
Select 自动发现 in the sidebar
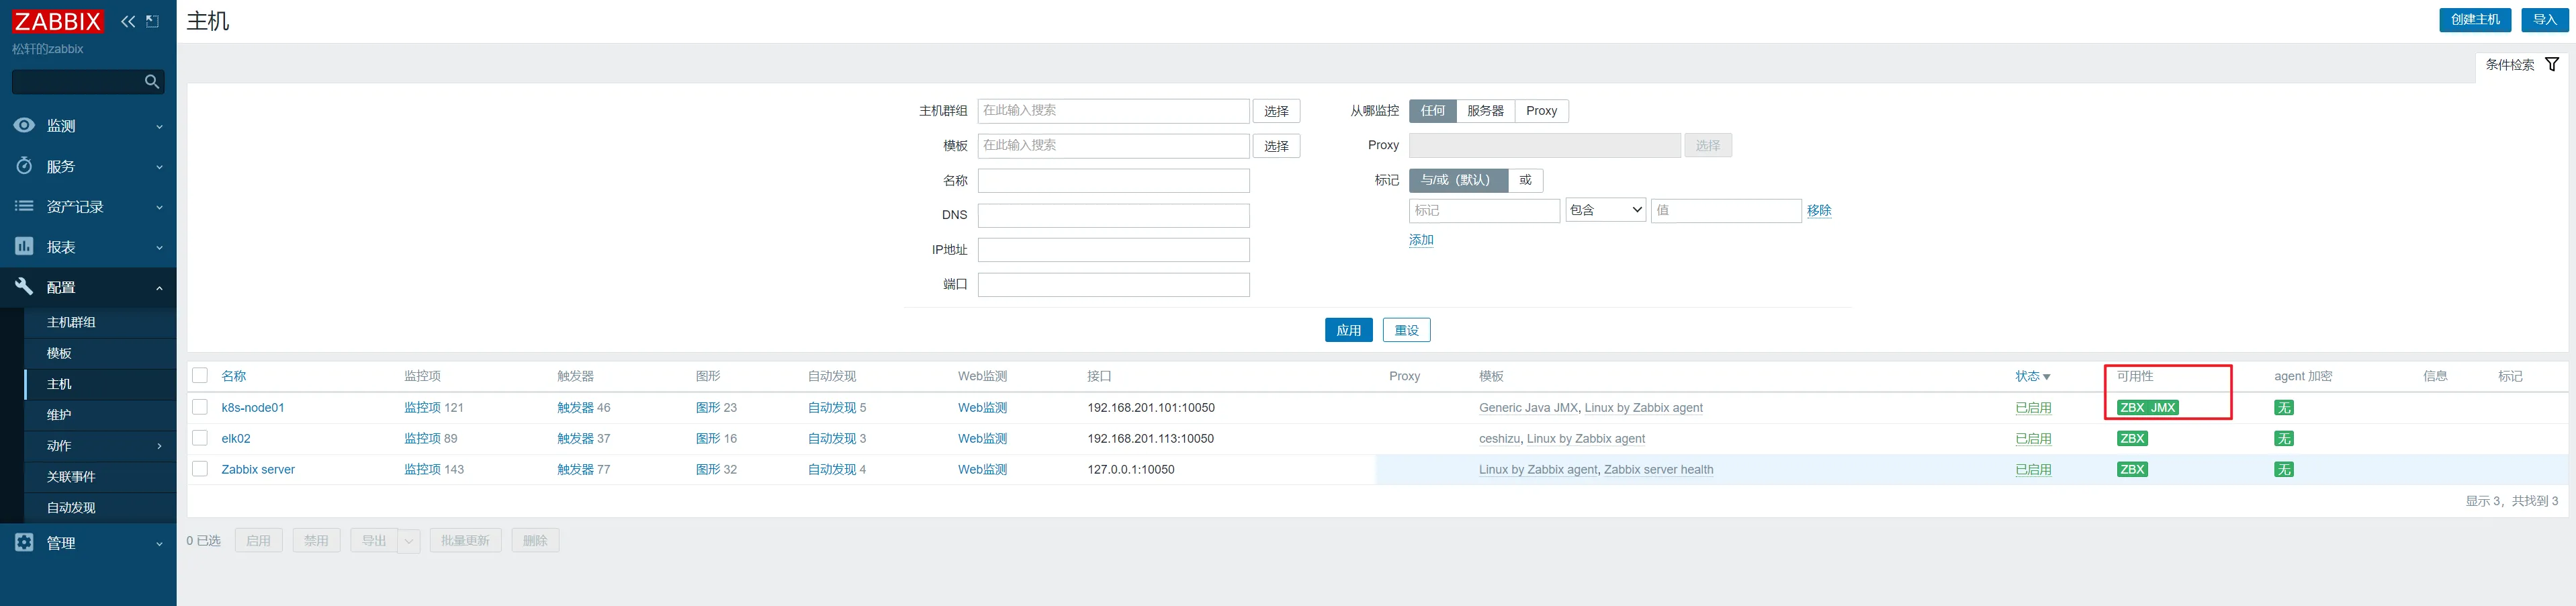point(71,508)
